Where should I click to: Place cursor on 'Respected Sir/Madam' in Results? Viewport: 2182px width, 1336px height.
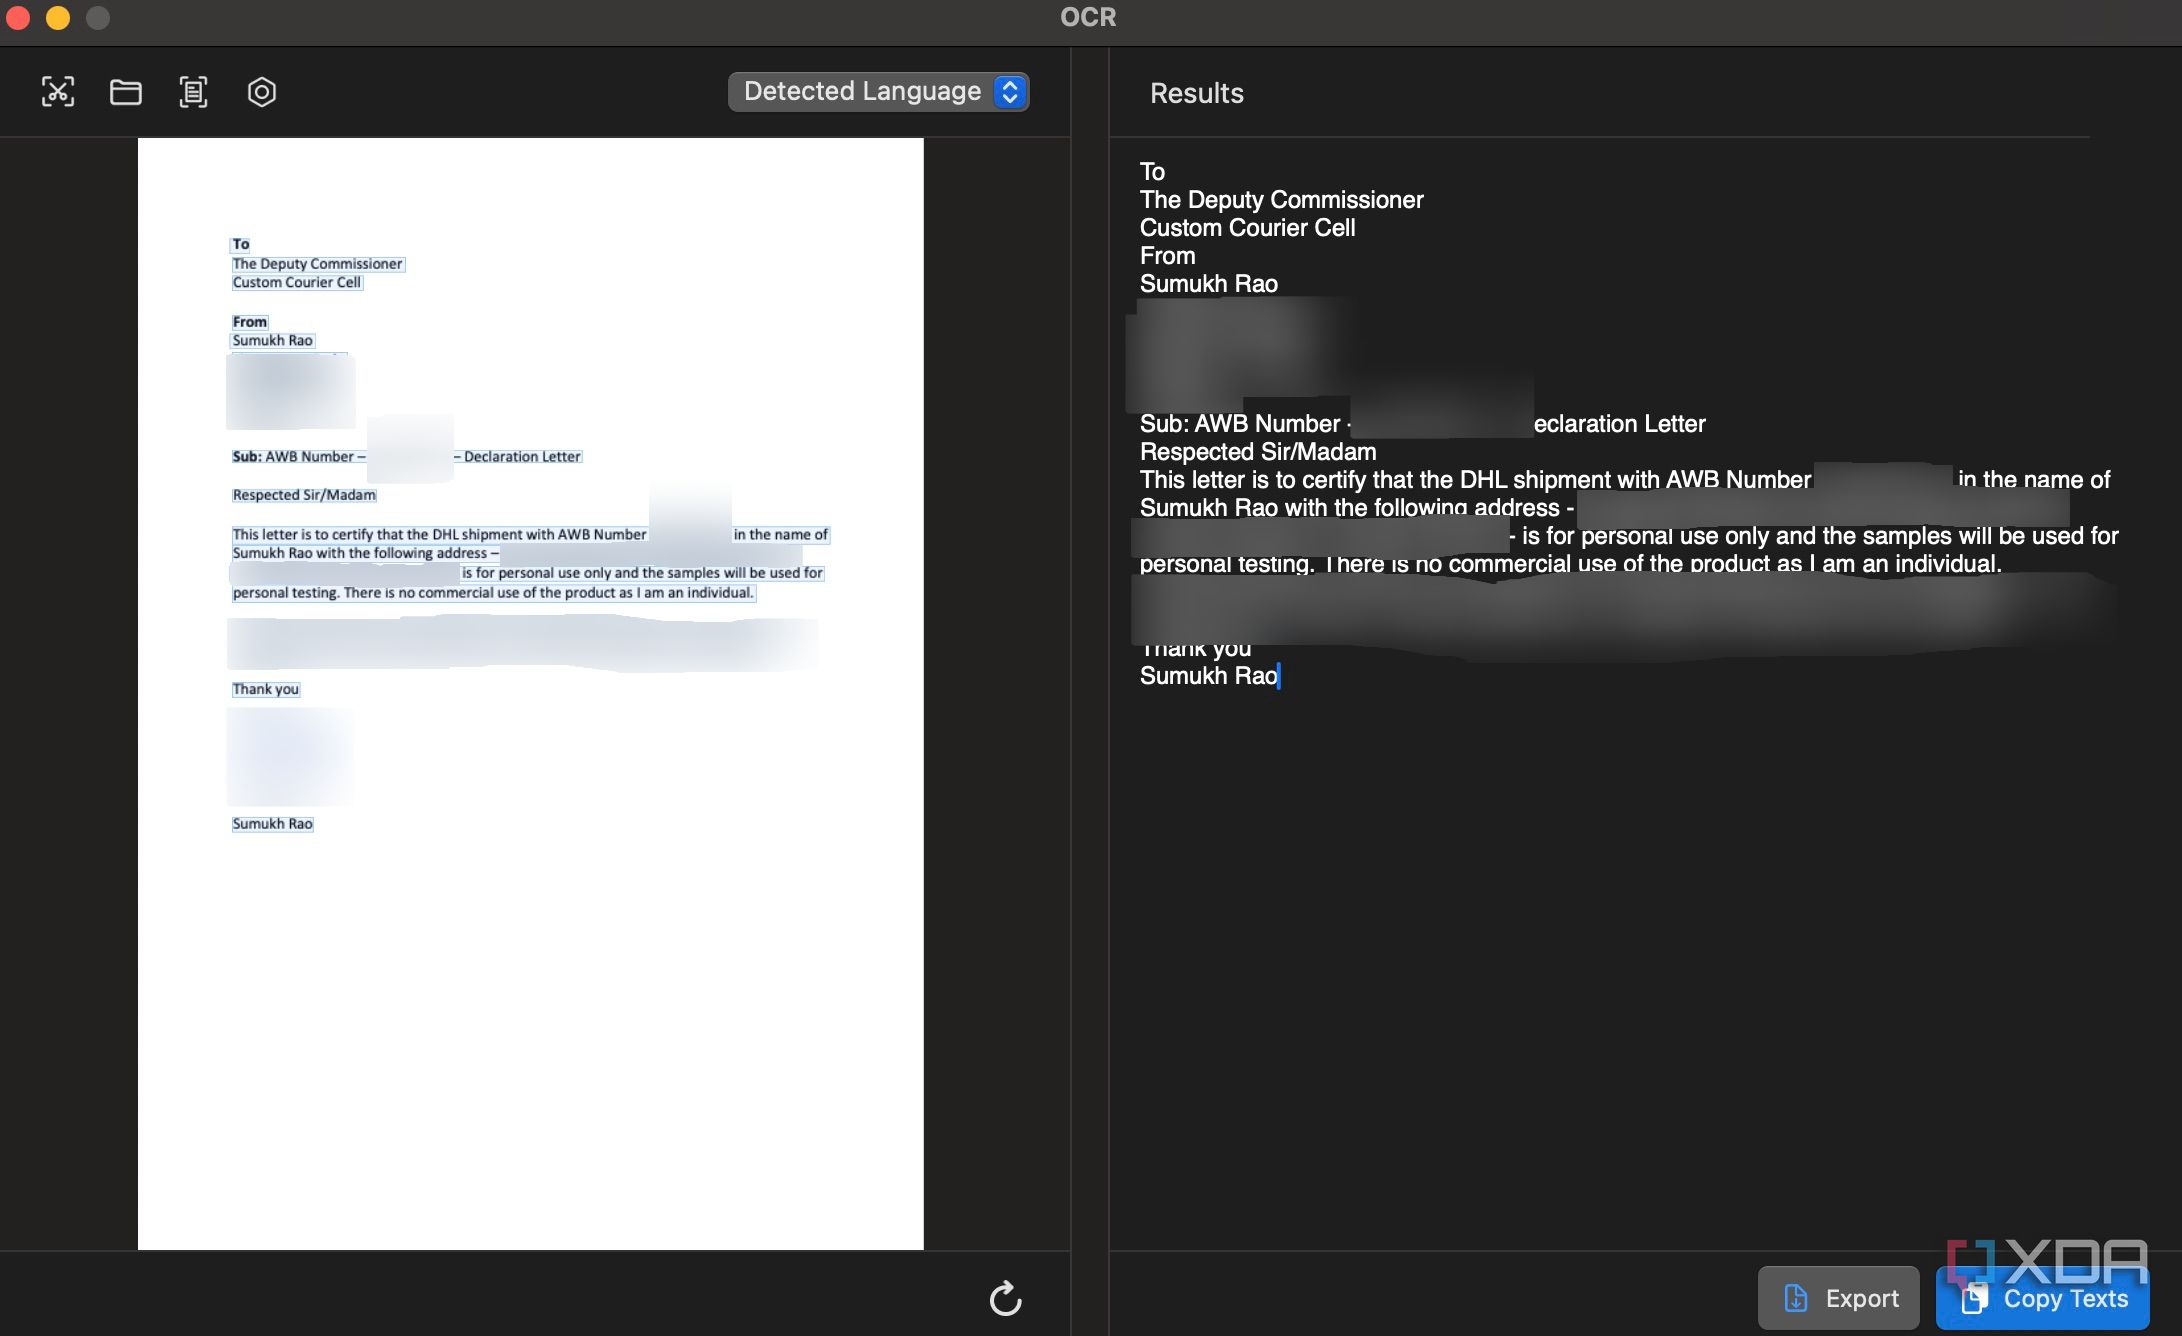1258,452
